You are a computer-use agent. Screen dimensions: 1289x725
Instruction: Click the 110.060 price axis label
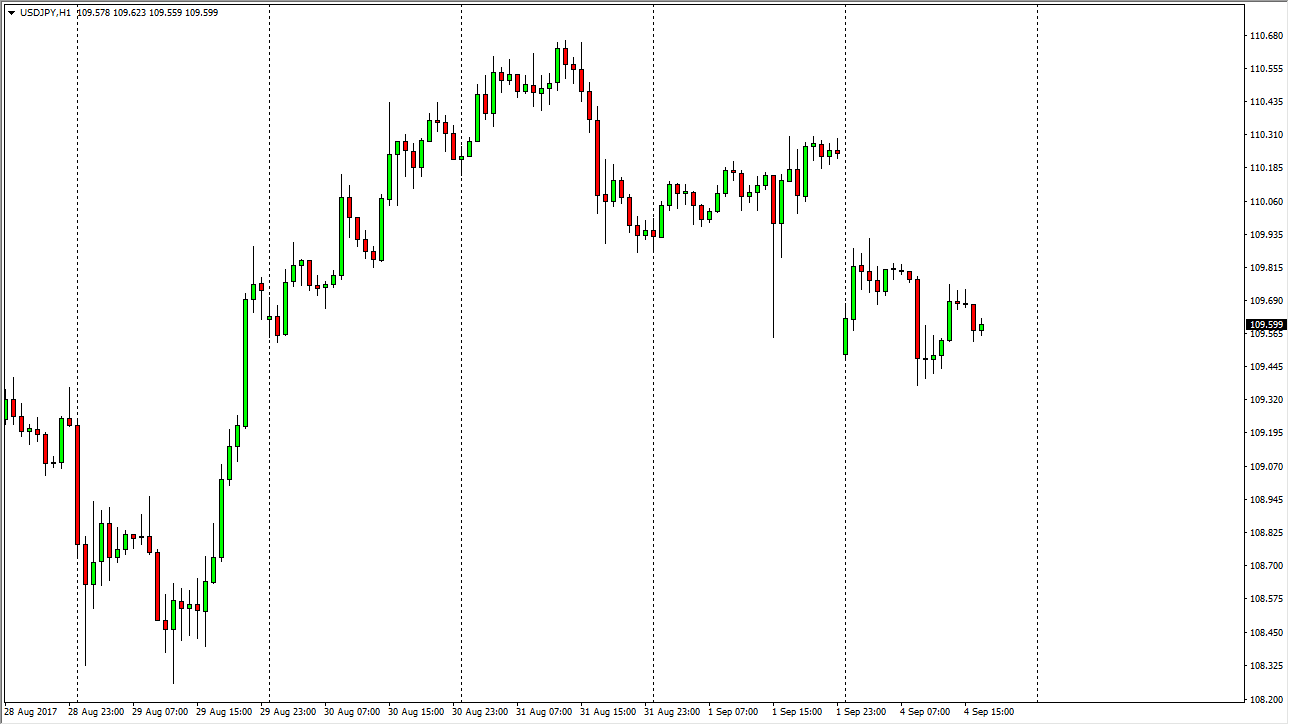click(x=1265, y=201)
